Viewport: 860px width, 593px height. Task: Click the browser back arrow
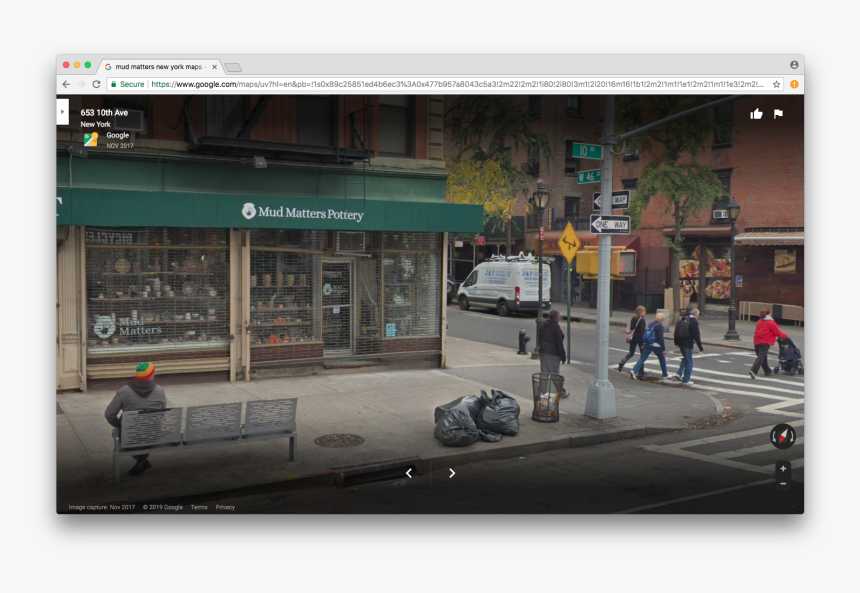click(x=66, y=84)
